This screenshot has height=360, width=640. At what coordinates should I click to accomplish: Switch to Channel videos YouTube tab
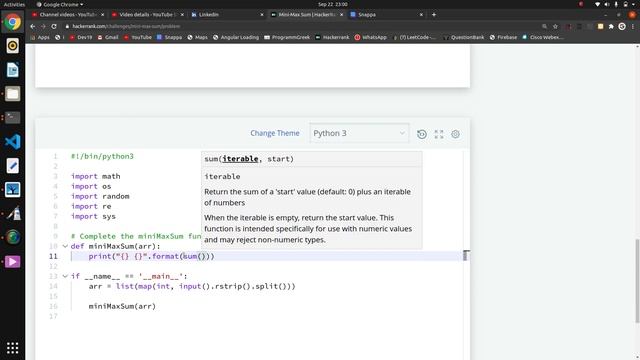pos(67,14)
